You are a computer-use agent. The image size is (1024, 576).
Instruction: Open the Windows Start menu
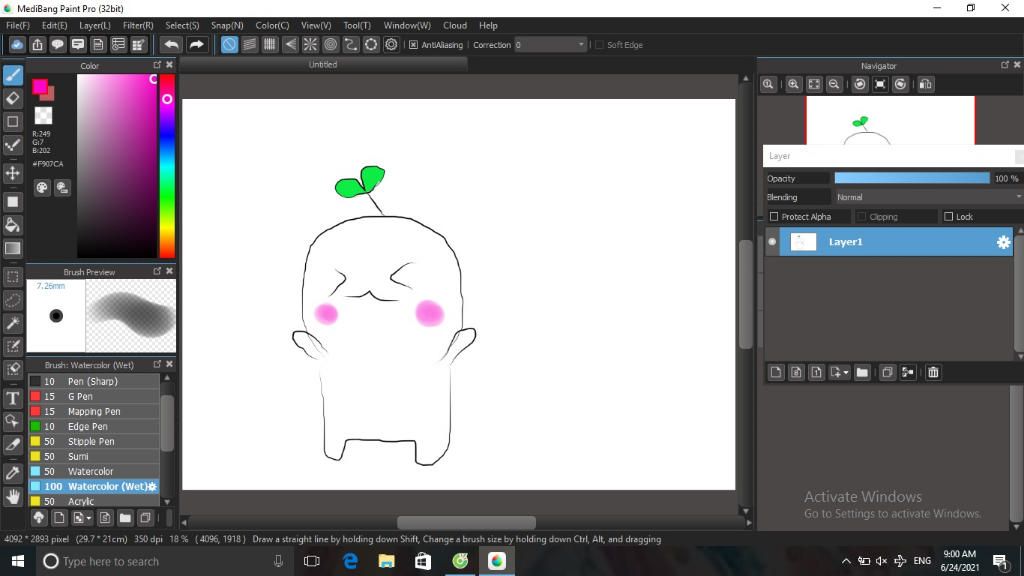(x=18, y=561)
